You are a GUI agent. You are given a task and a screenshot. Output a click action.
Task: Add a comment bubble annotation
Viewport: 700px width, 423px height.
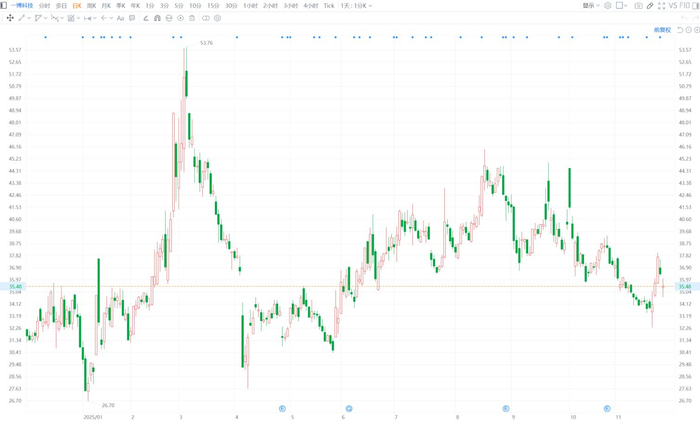tap(132, 18)
